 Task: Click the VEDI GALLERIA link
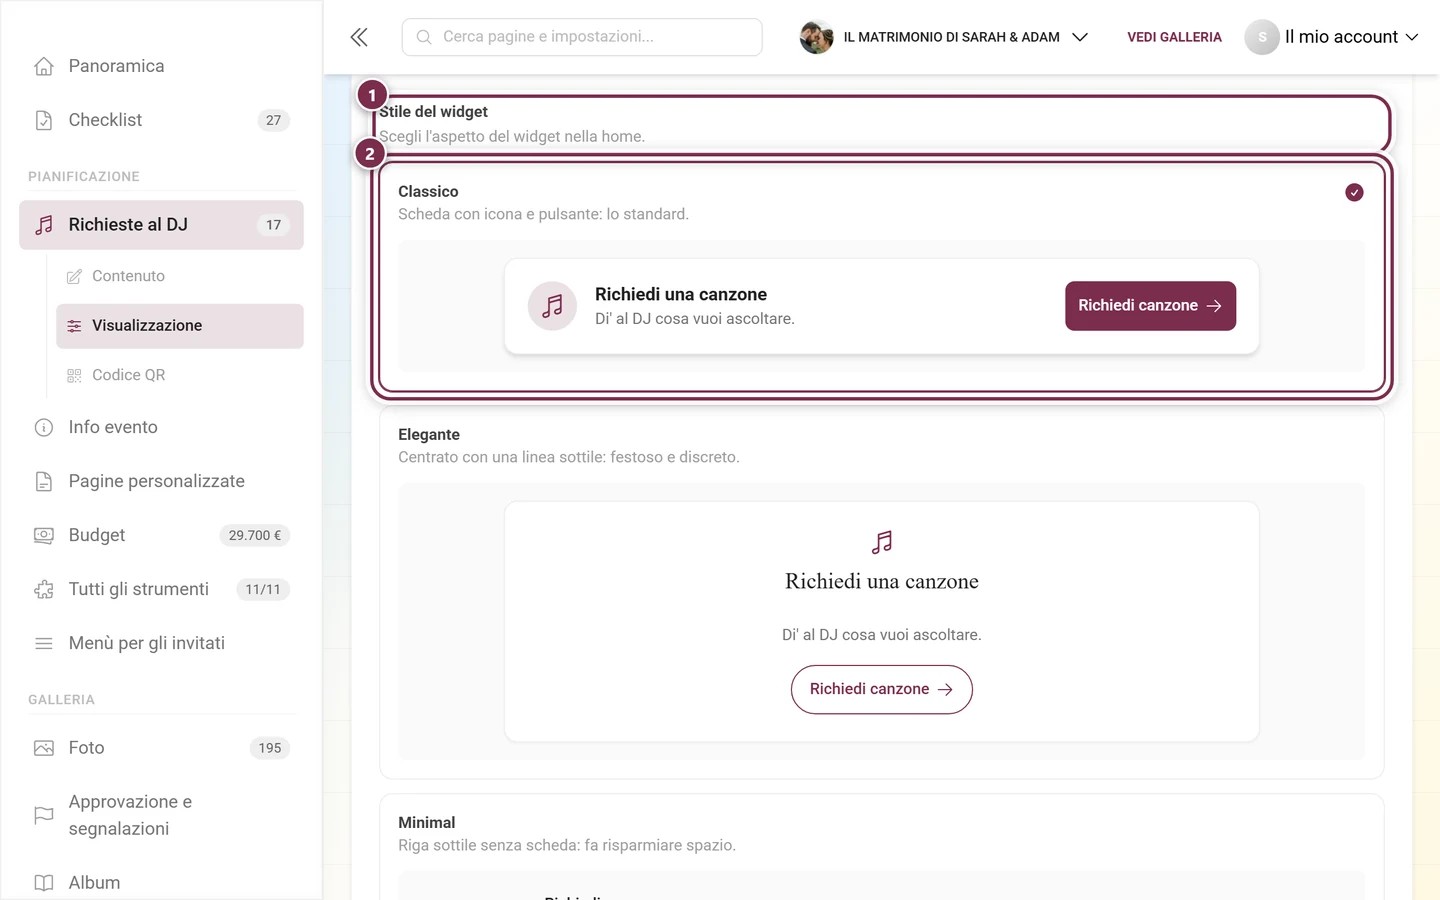[1174, 37]
